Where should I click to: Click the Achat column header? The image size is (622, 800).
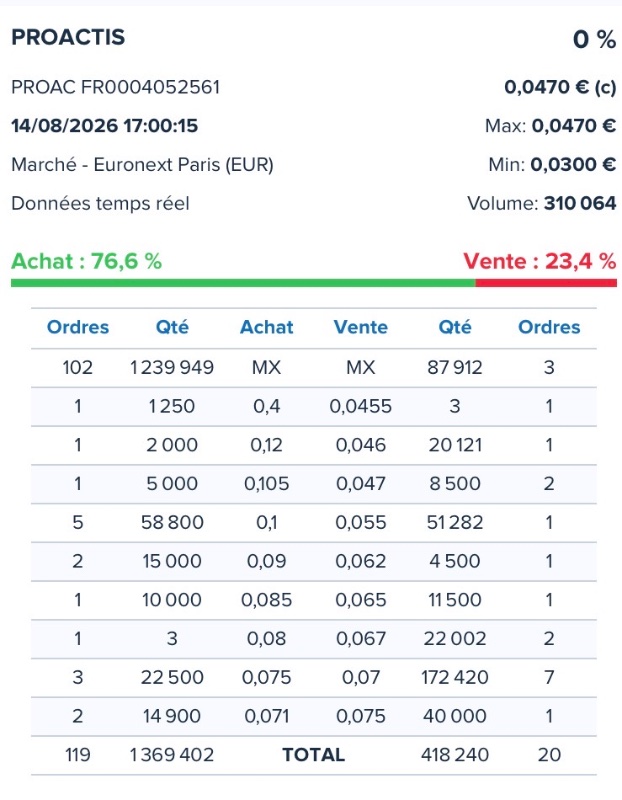(266, 327)
